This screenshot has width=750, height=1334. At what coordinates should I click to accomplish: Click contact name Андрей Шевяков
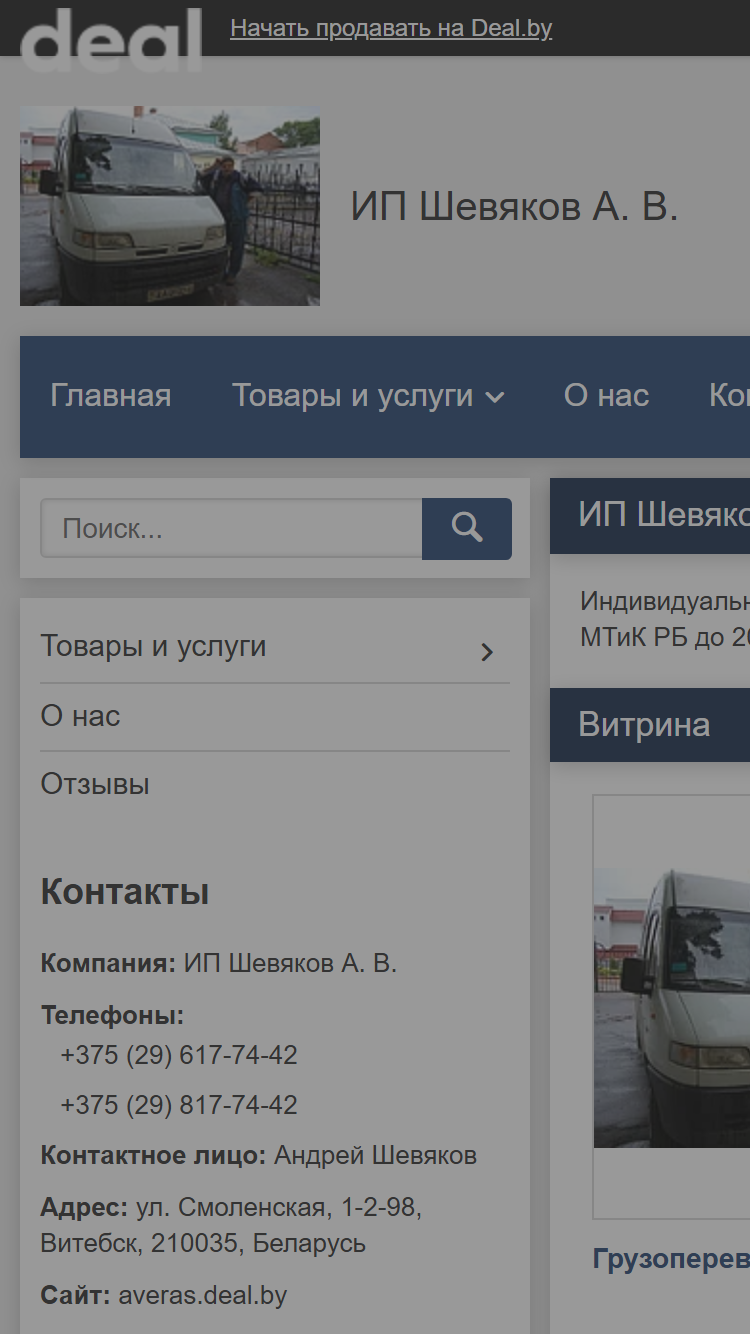pos(375,1155)
